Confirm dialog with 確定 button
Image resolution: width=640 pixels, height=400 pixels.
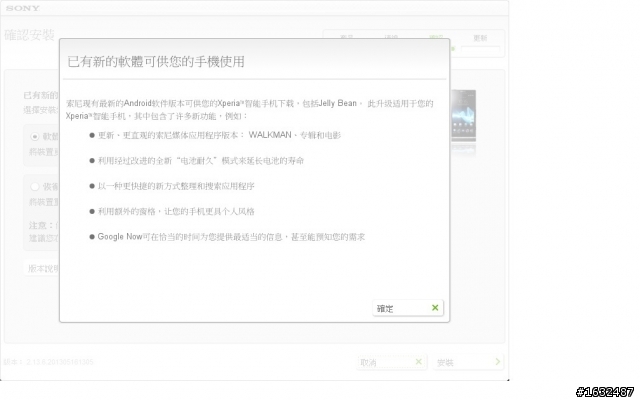click(408, 308)
